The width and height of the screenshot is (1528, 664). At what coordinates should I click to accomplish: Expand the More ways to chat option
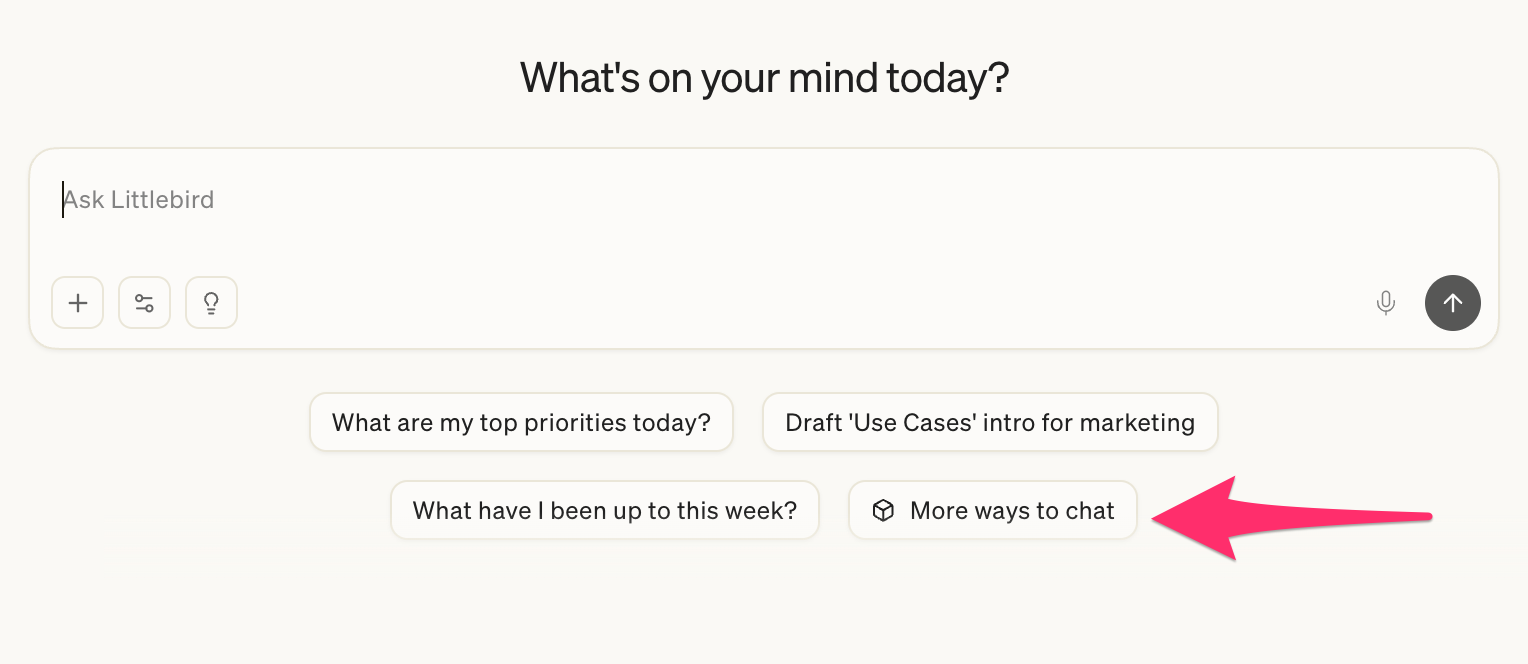(992, 511)
